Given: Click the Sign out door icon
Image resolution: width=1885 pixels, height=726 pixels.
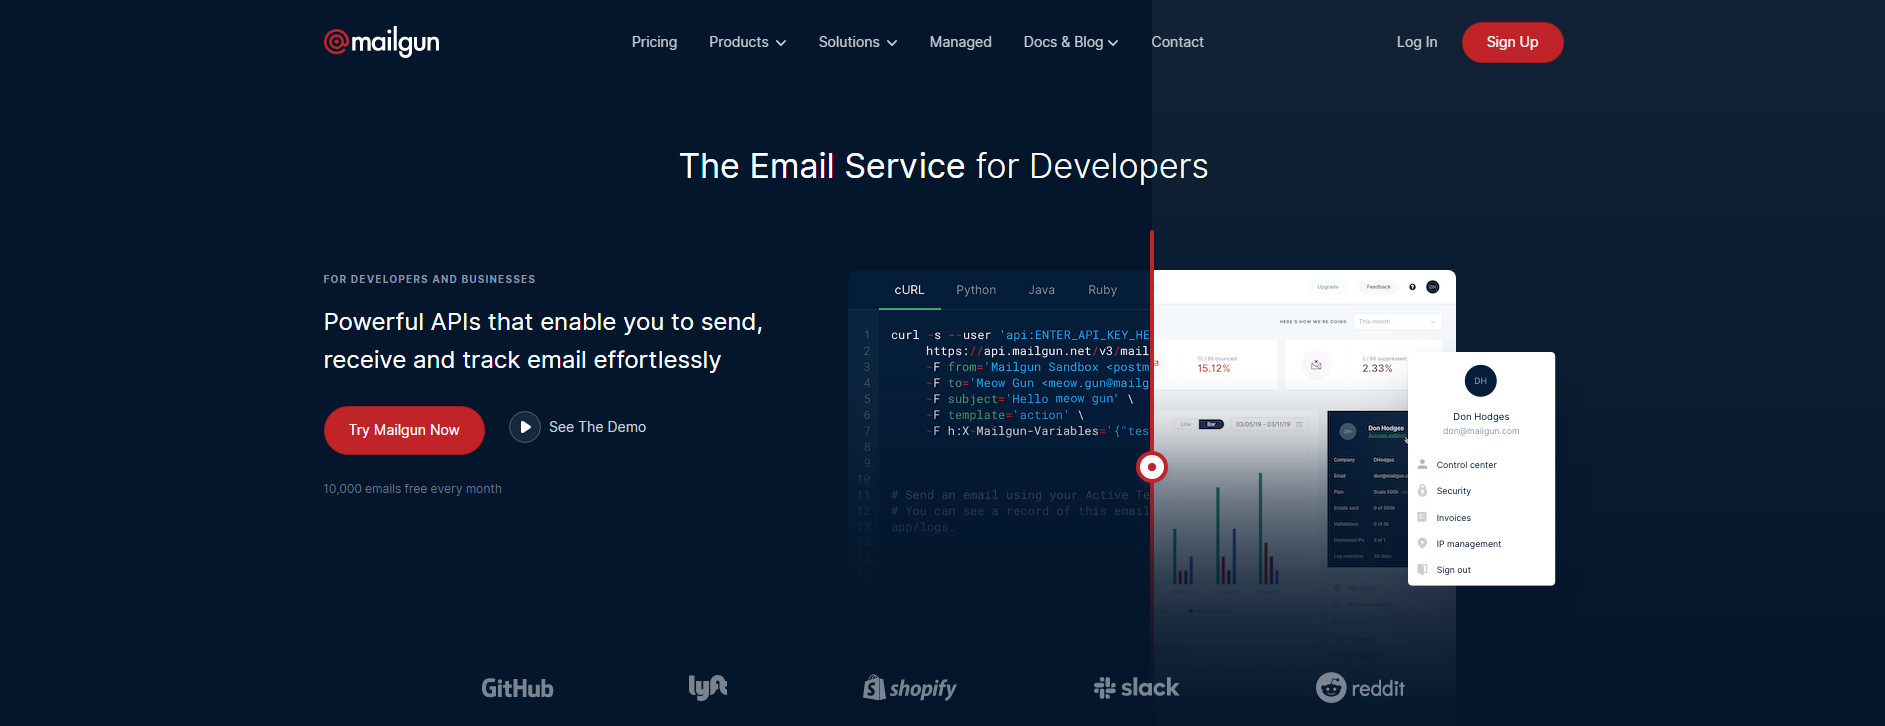Looking at the screenshot, I should 1422,569.
